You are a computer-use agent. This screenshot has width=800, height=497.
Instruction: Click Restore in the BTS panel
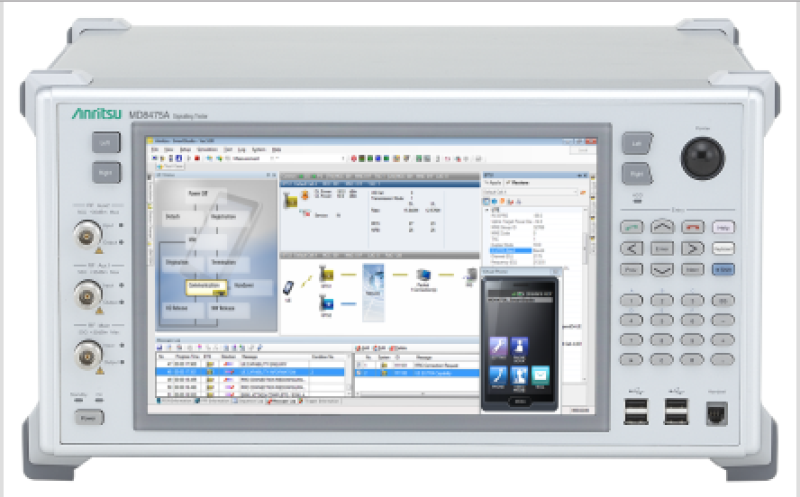pyautogui.click(x=517, y=183)
